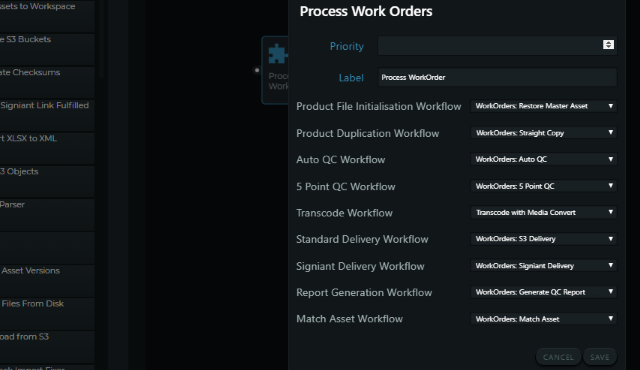Open Signiant Delivery Workflow dropdown
Viewport: 640px width, 370px height.
(x=544, y=266)
